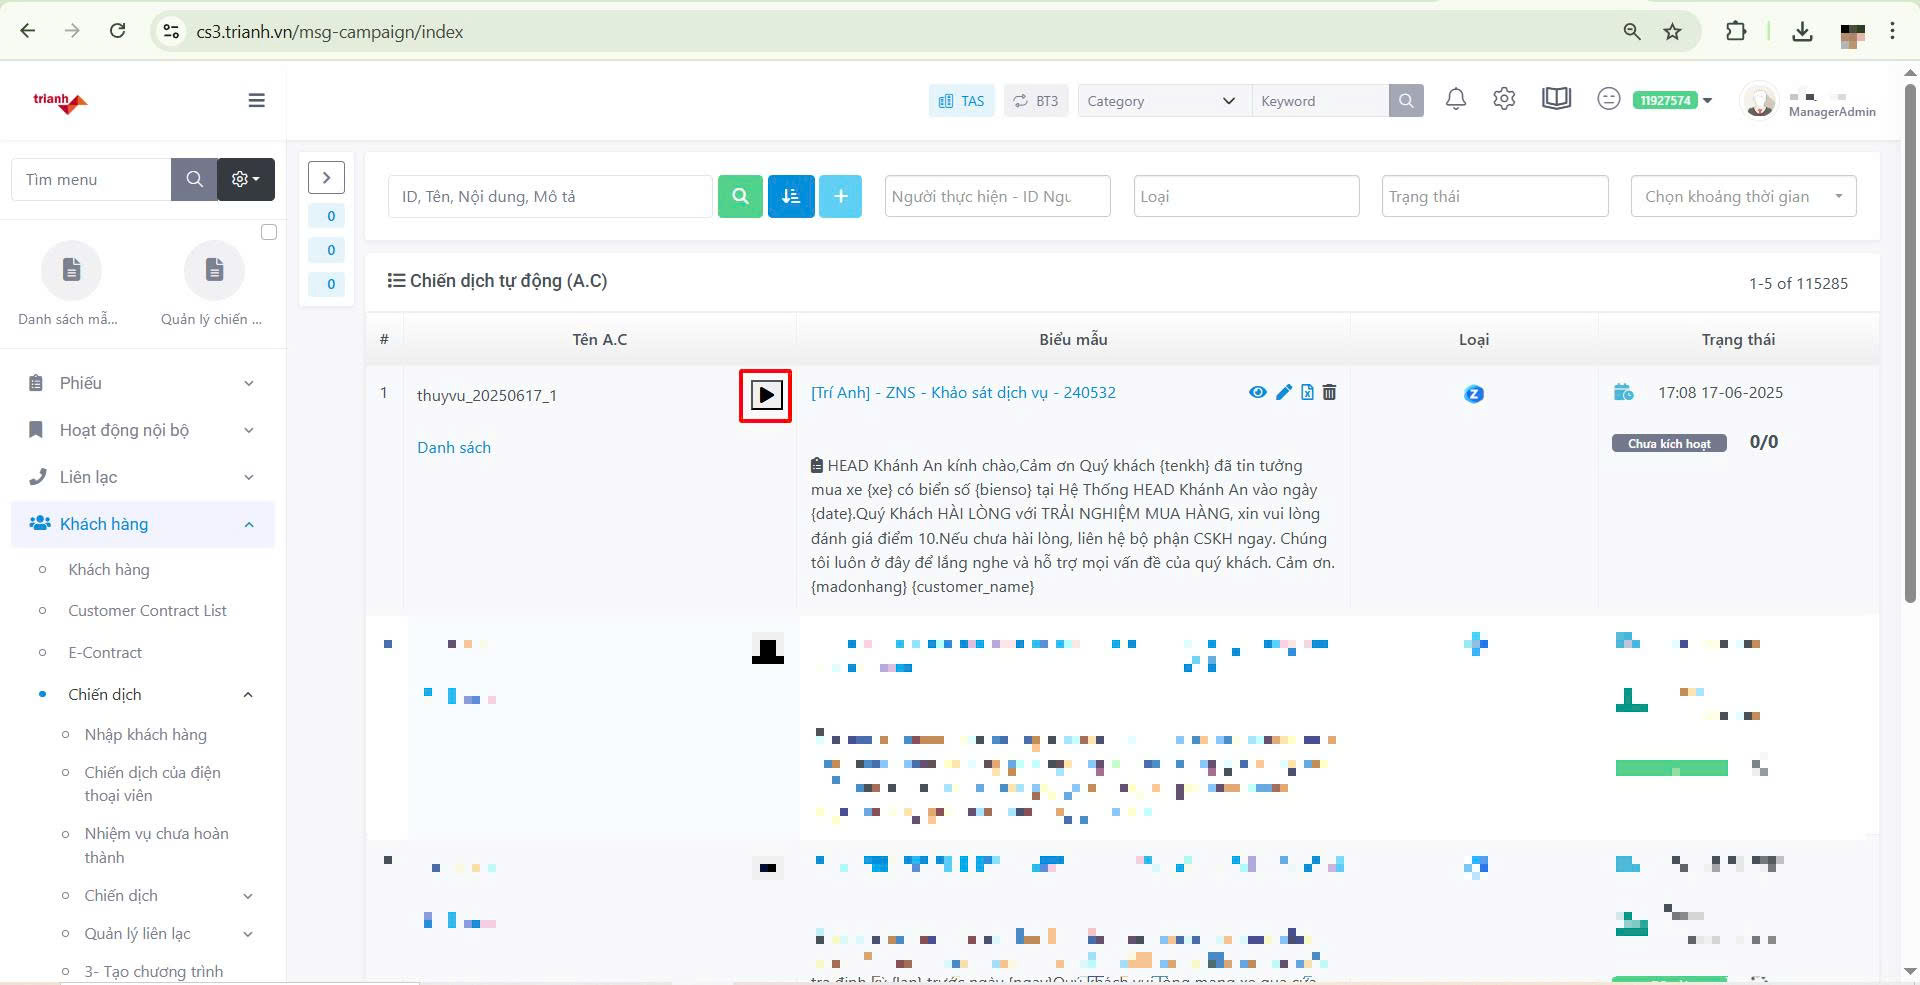1920x985 pixels.
Task: Open Quản lý chiến shortcut icon
Action: coord(214,270)
